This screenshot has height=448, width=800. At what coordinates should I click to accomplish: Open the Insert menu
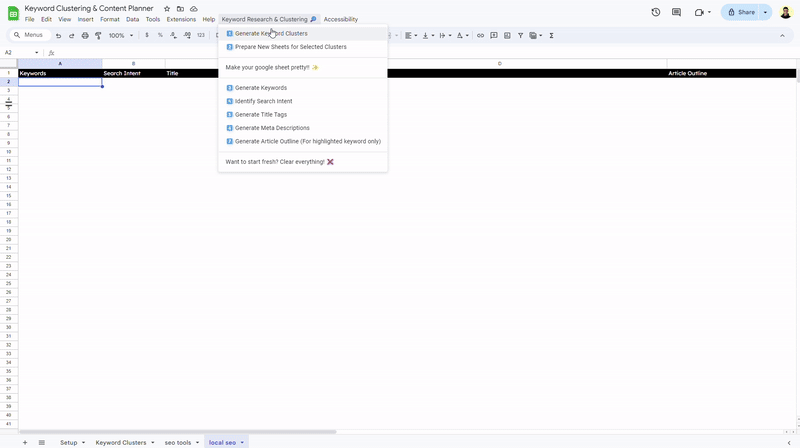click(85, 19)
